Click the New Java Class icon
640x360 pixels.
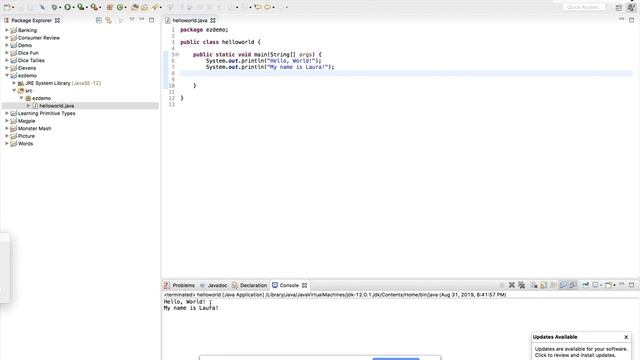coord(120,7)
